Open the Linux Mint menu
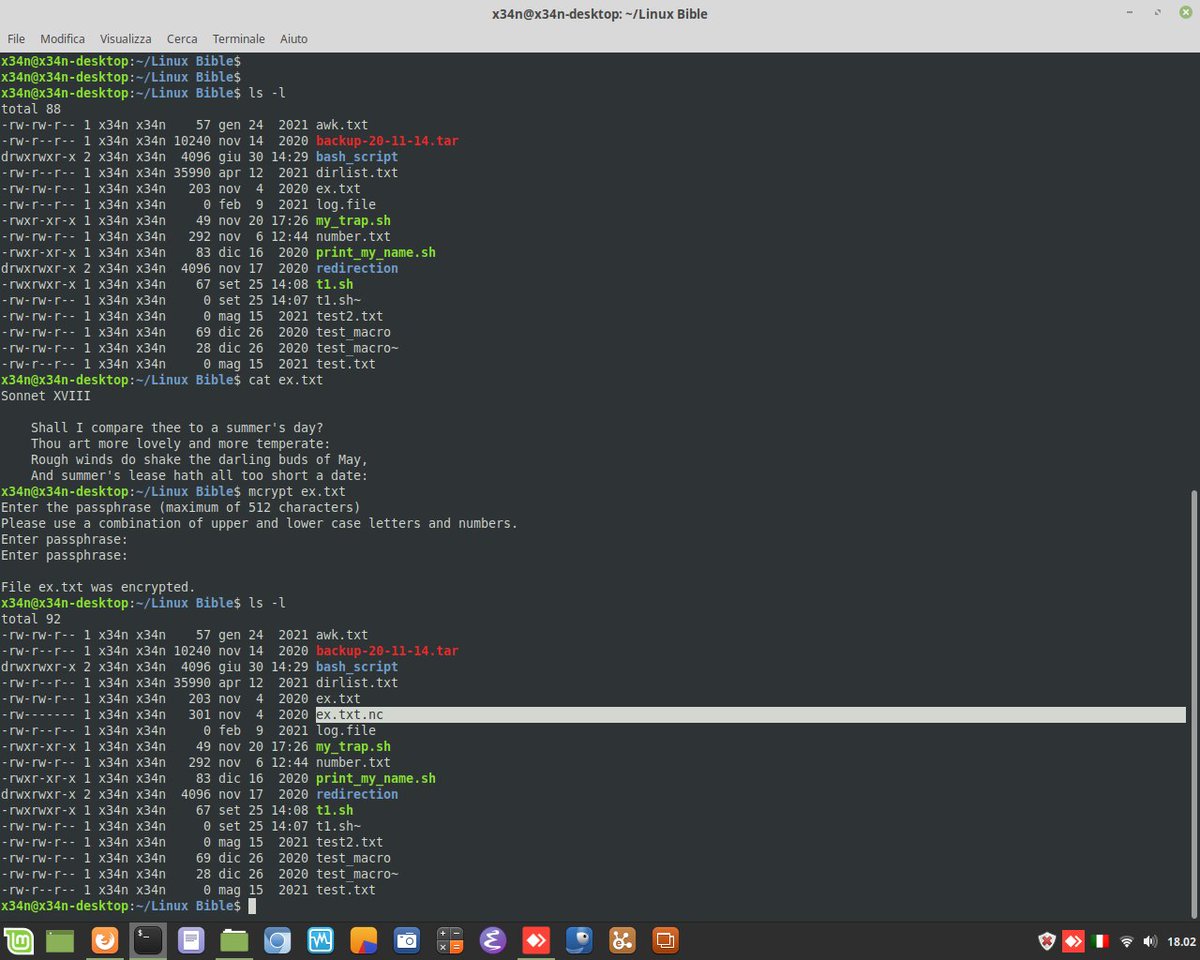1200x960 pixels. click(18, 940)
